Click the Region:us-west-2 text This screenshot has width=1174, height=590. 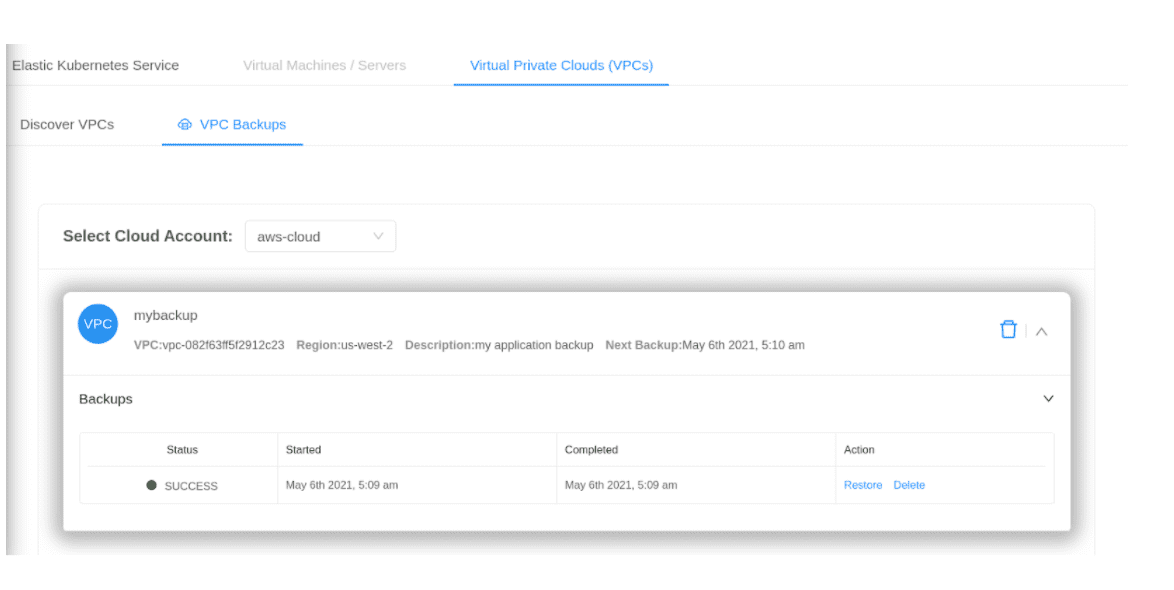click(x=344, y=345)
